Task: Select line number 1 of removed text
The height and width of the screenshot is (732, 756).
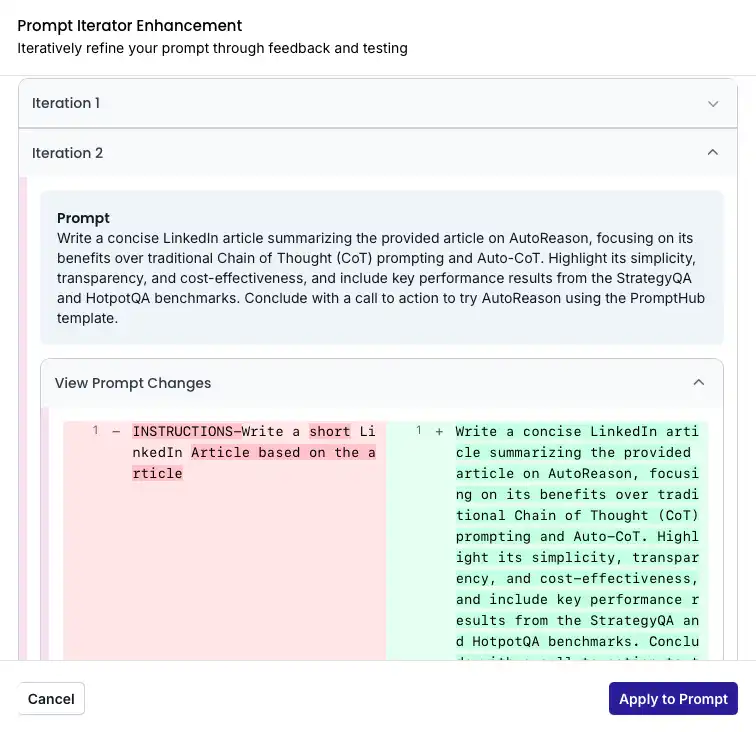Action: click(95, 430)
